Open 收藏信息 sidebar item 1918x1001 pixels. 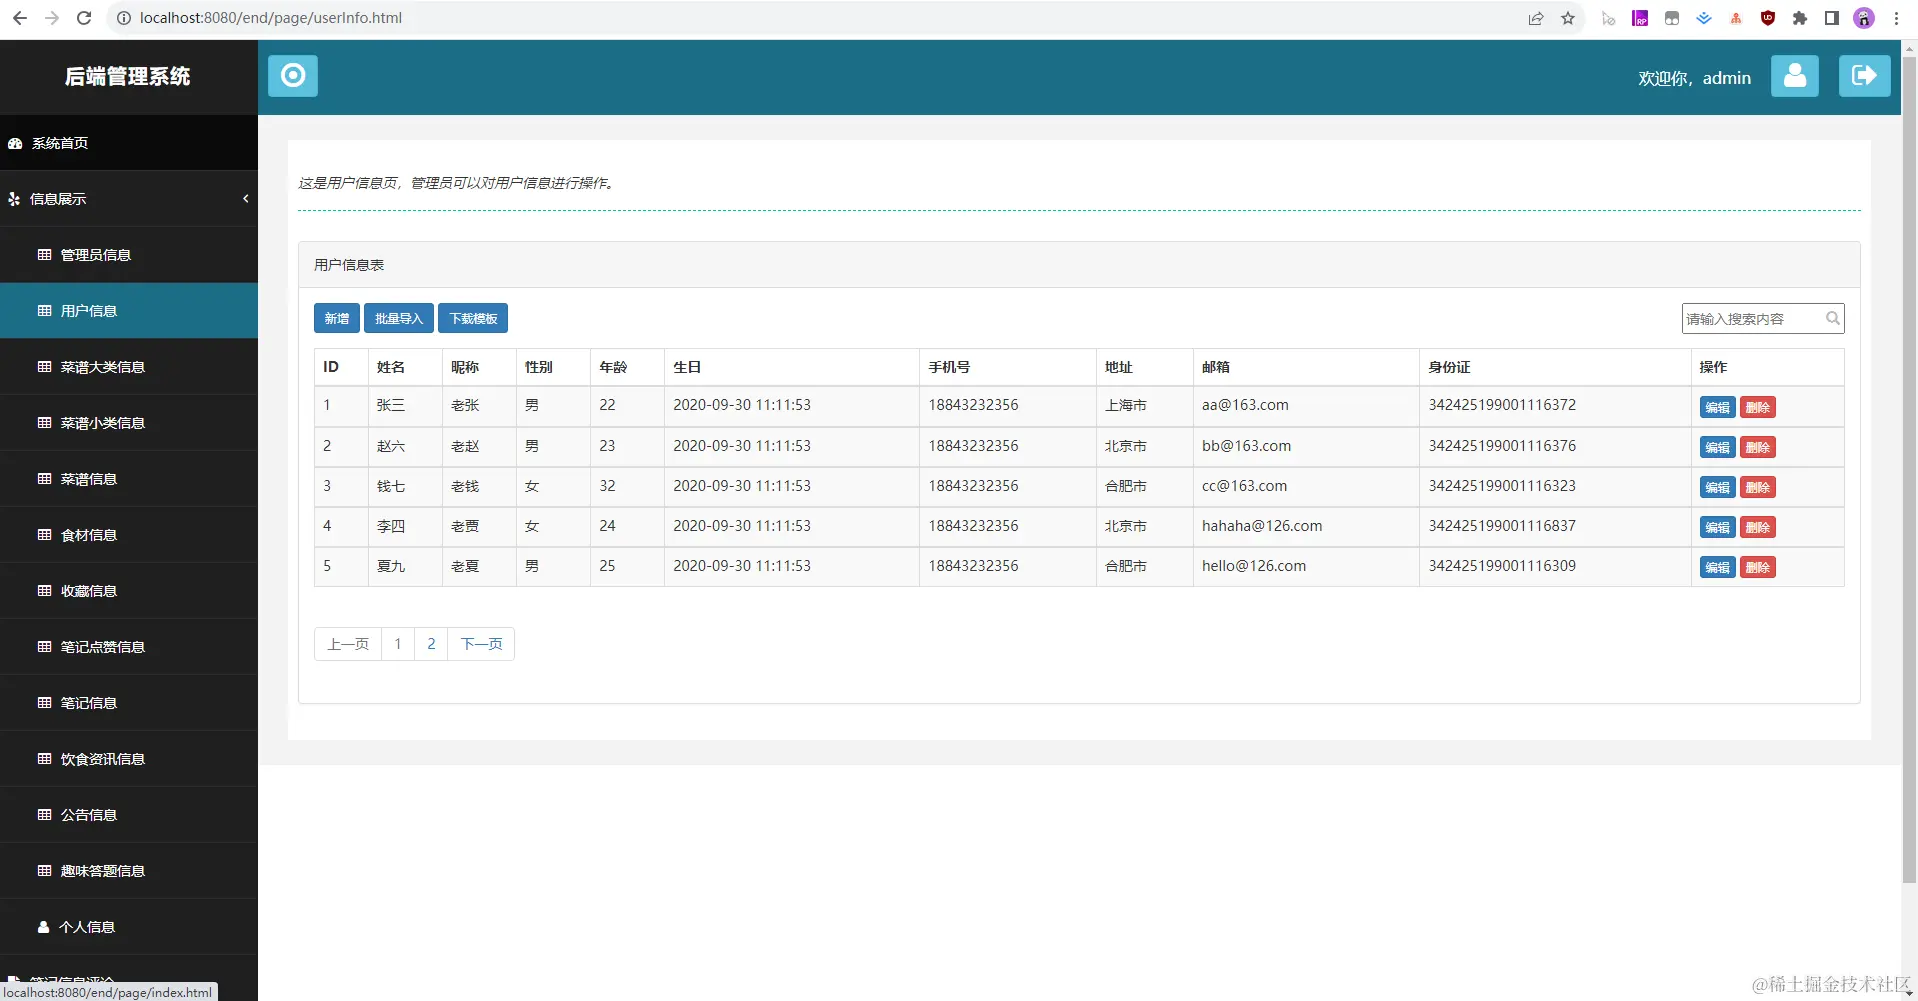pos(129,591)
